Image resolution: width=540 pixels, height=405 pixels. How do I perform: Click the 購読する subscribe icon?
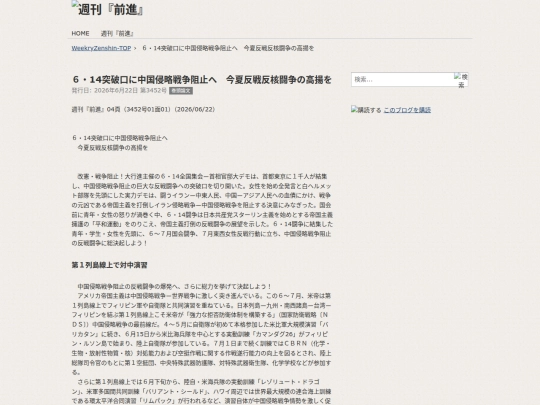tap(366, 110)
